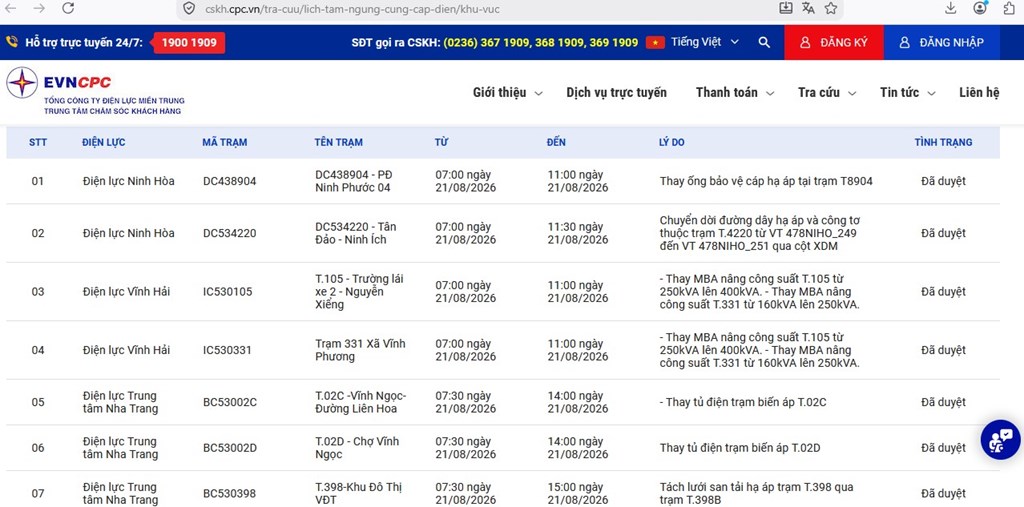The height and width of the screenshot is (507, 1024).
Task: Select station code BC53002C cell
Action: point(230,402)
